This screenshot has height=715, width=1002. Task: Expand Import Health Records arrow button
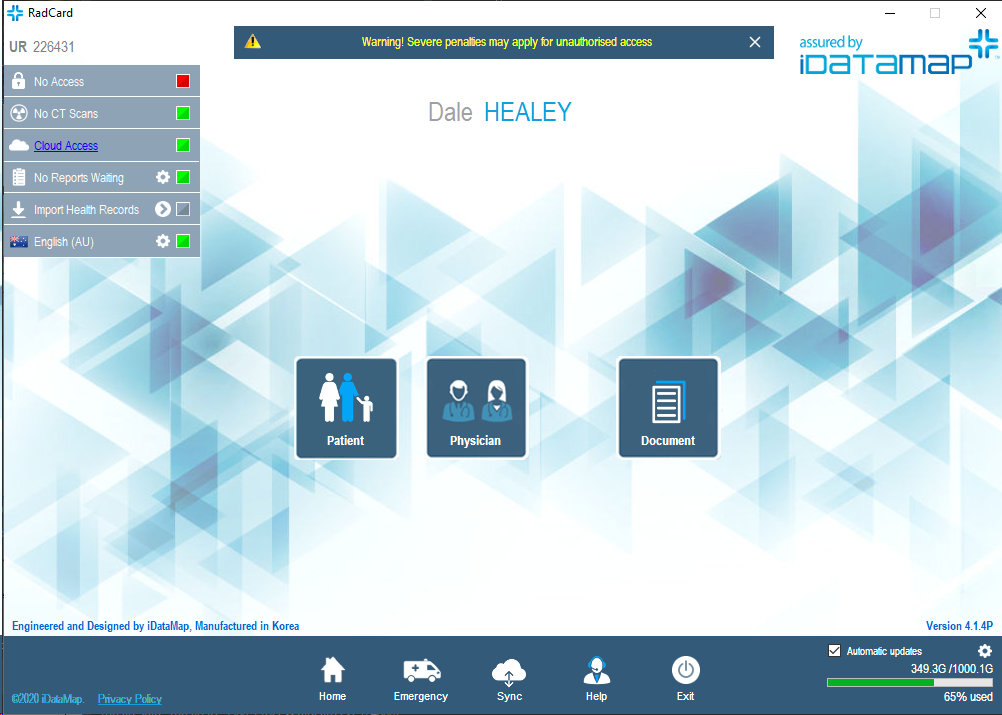pos(163,210)
